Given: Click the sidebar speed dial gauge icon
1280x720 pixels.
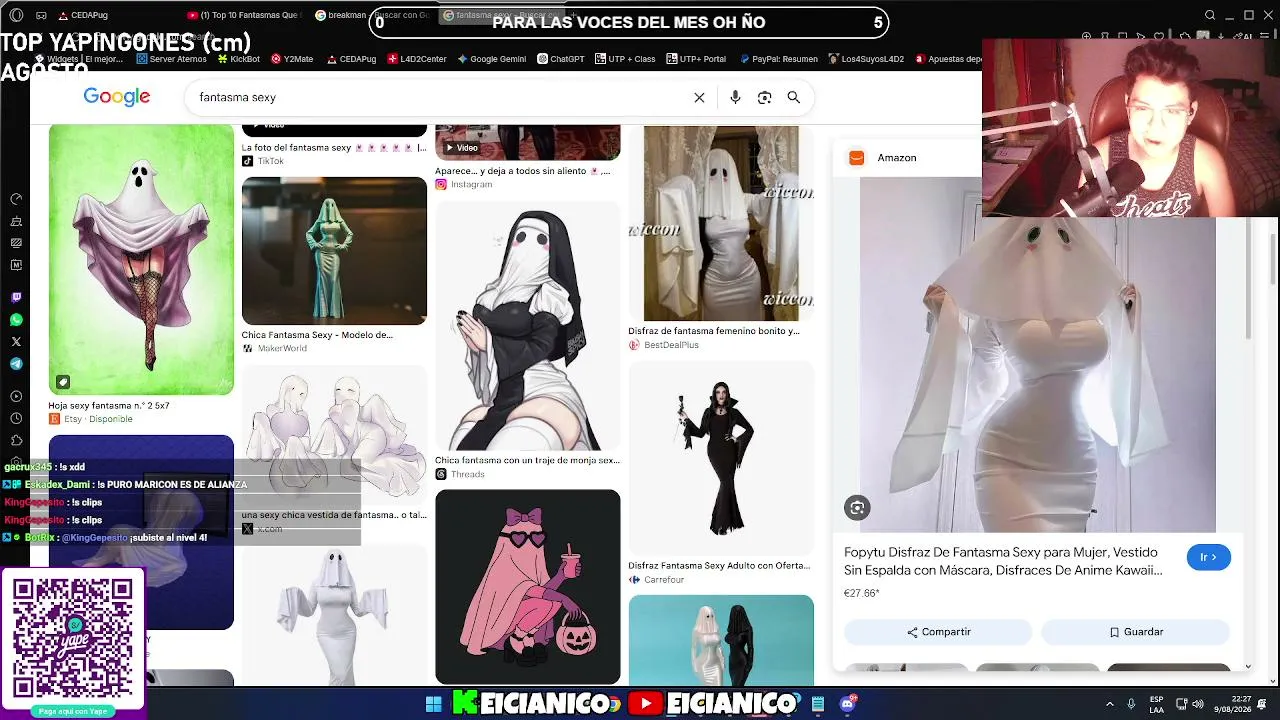Looking at the screenshot, I should tap(16, 199).
